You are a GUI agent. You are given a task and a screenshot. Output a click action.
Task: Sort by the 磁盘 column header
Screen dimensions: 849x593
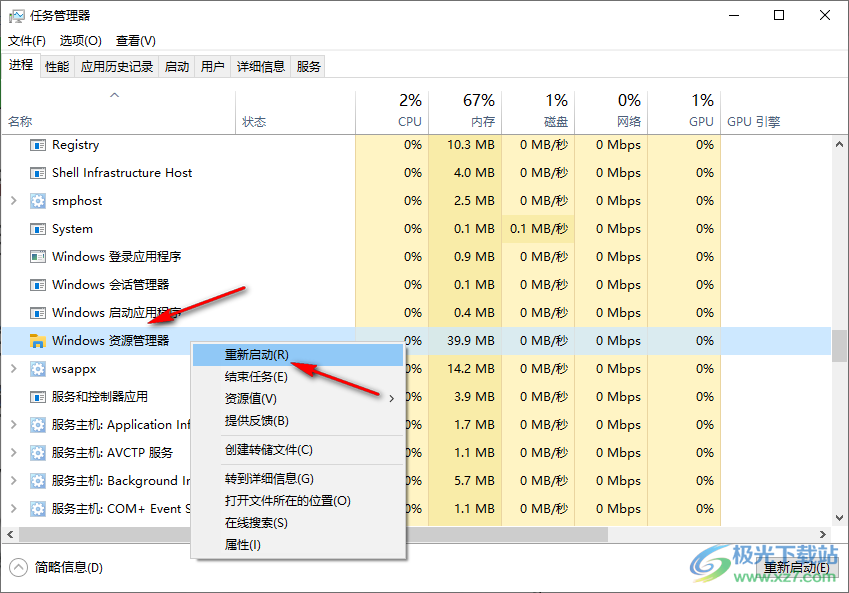(x=538, y=113)
